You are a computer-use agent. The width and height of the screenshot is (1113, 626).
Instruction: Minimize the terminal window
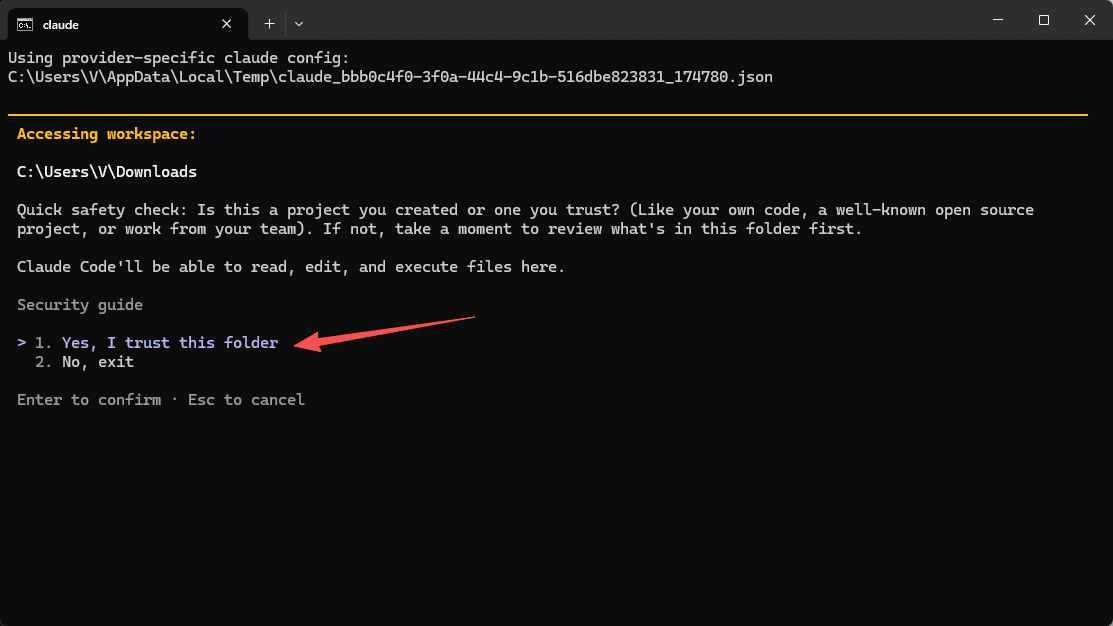tap(998, 20)
